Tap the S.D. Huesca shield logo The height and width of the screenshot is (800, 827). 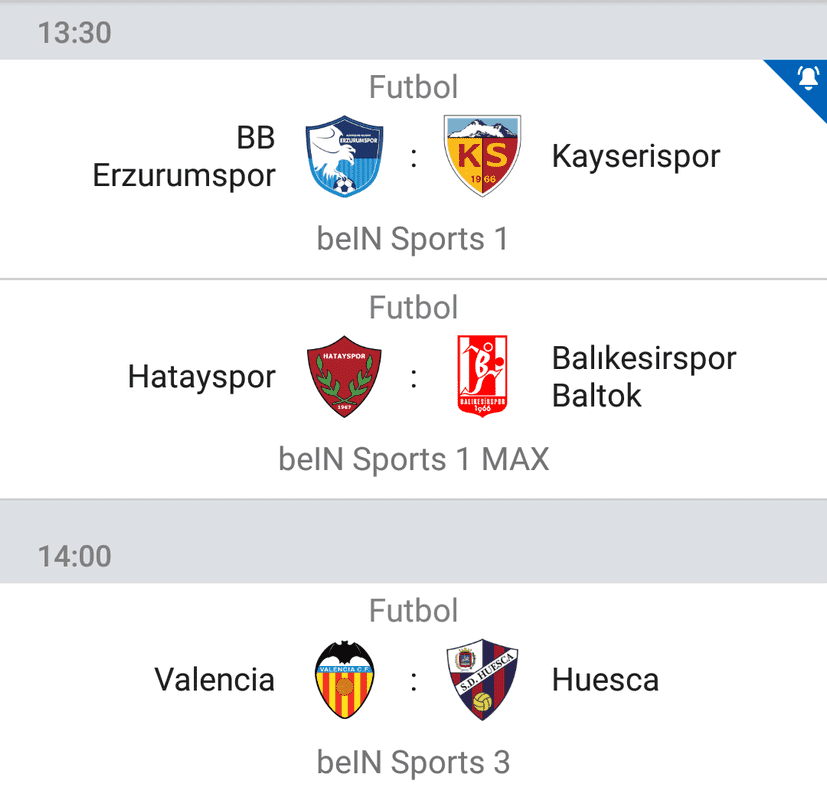point(482,679)
